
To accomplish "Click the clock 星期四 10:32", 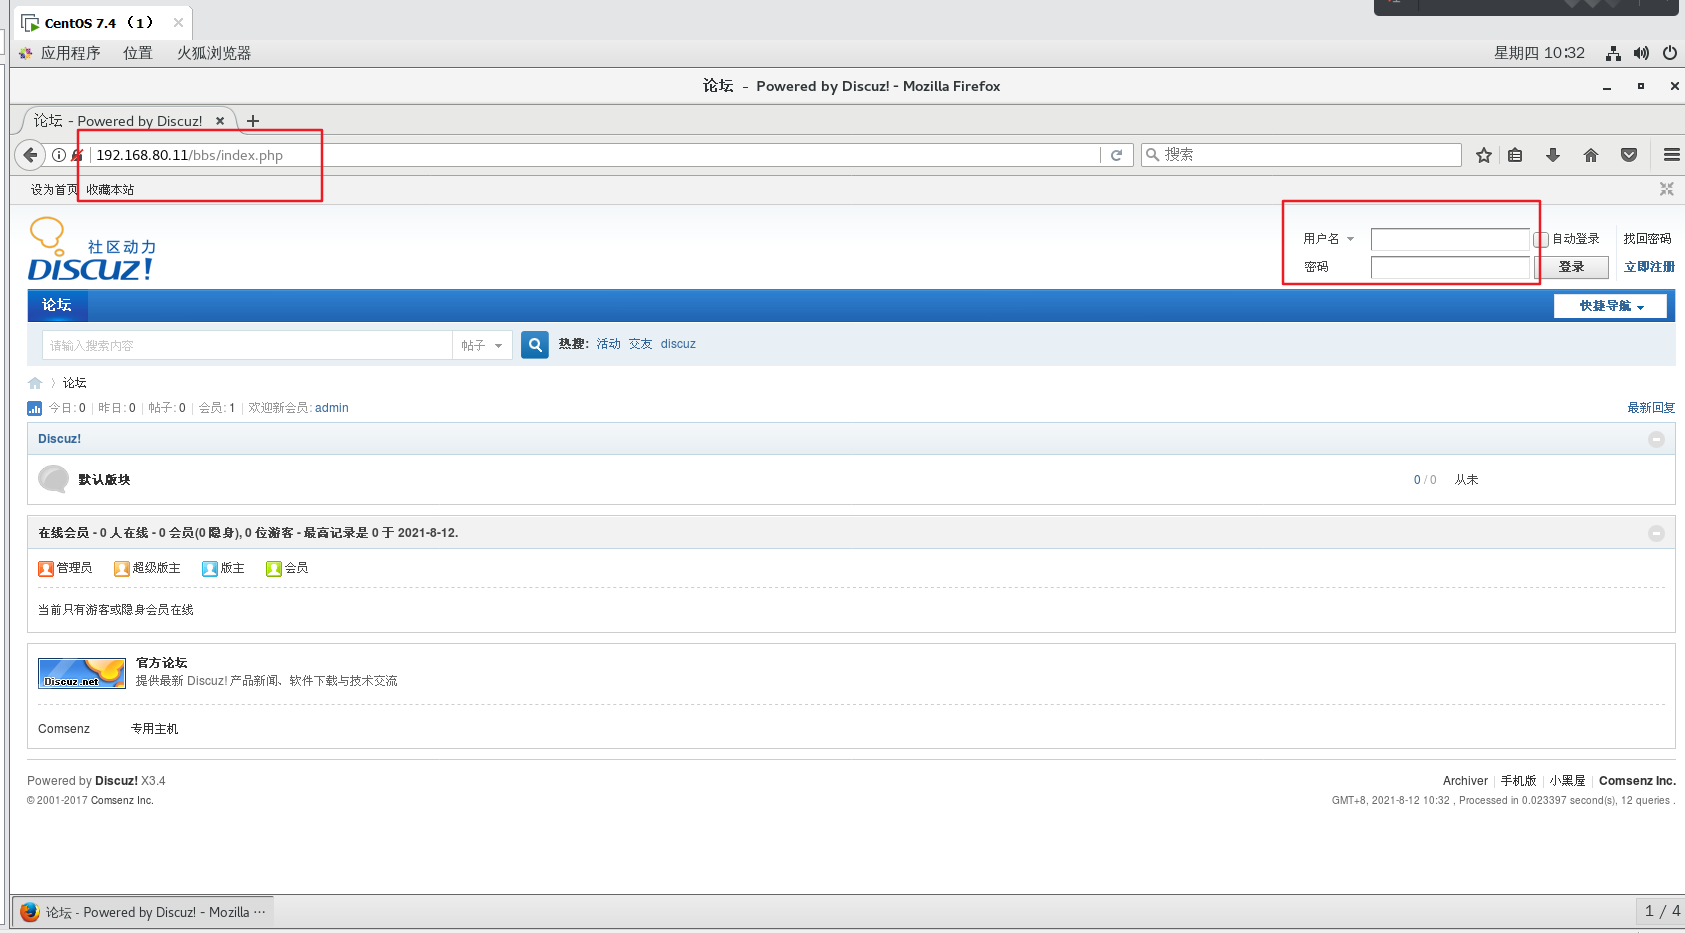I will pos(1539,53).
